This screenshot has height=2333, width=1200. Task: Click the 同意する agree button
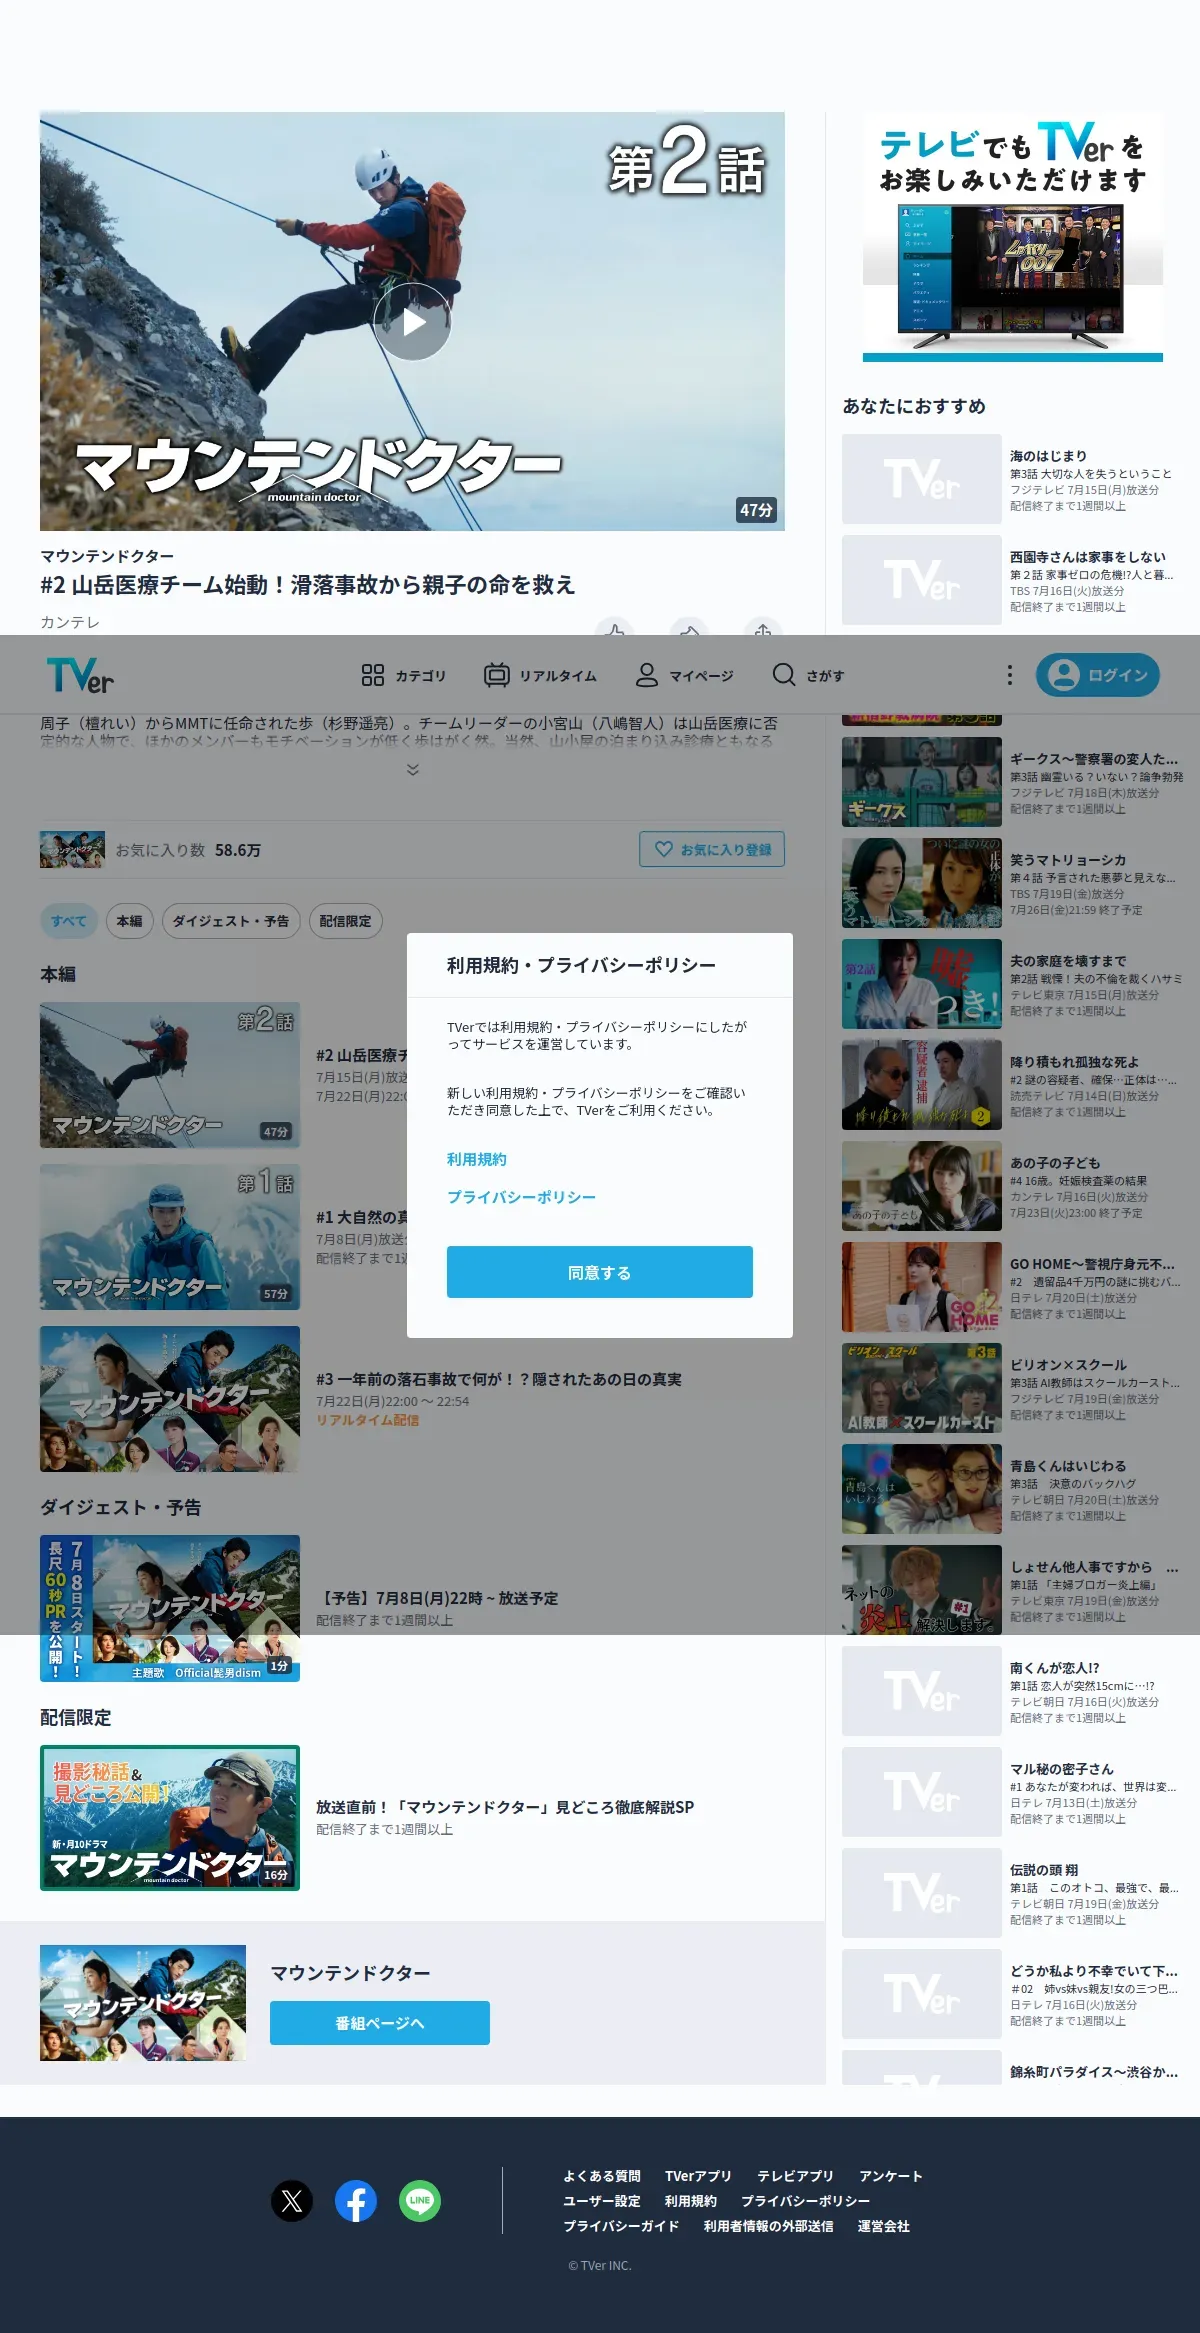[600, 1272]
